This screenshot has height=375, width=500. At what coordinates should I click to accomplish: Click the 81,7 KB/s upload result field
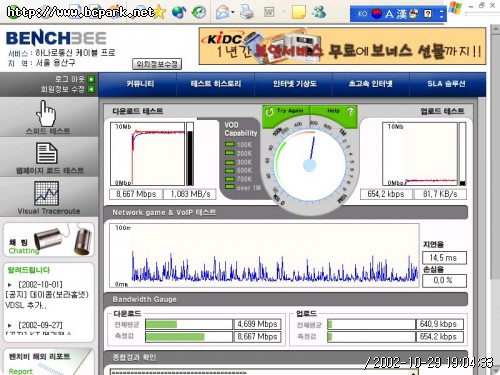click(x=440, y=194)
